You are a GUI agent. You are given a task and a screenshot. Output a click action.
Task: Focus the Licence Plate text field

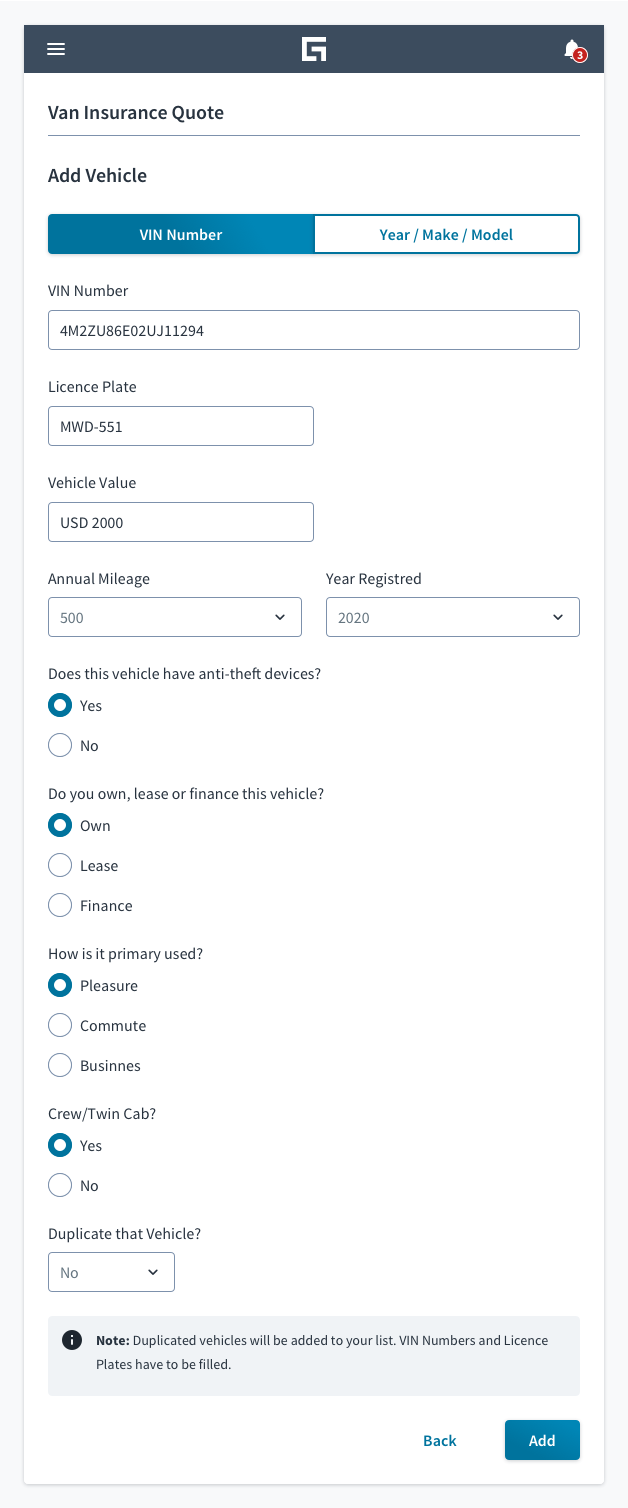point(181,426)
